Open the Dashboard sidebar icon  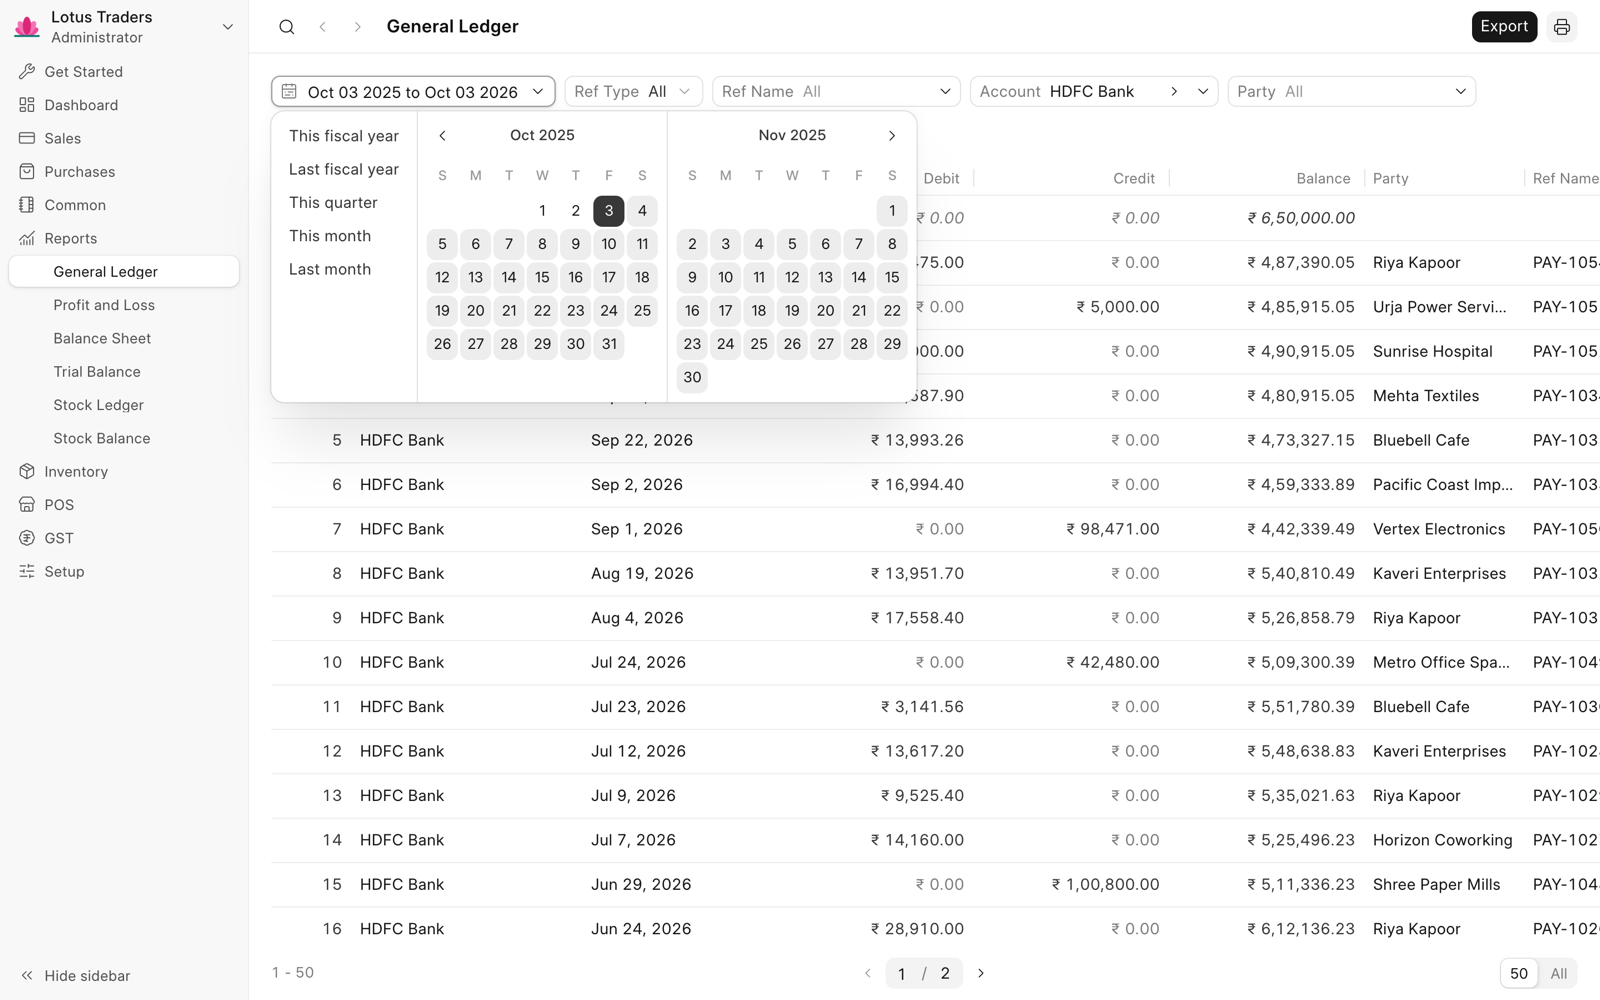pyautogui.click(x=27, y=105)
